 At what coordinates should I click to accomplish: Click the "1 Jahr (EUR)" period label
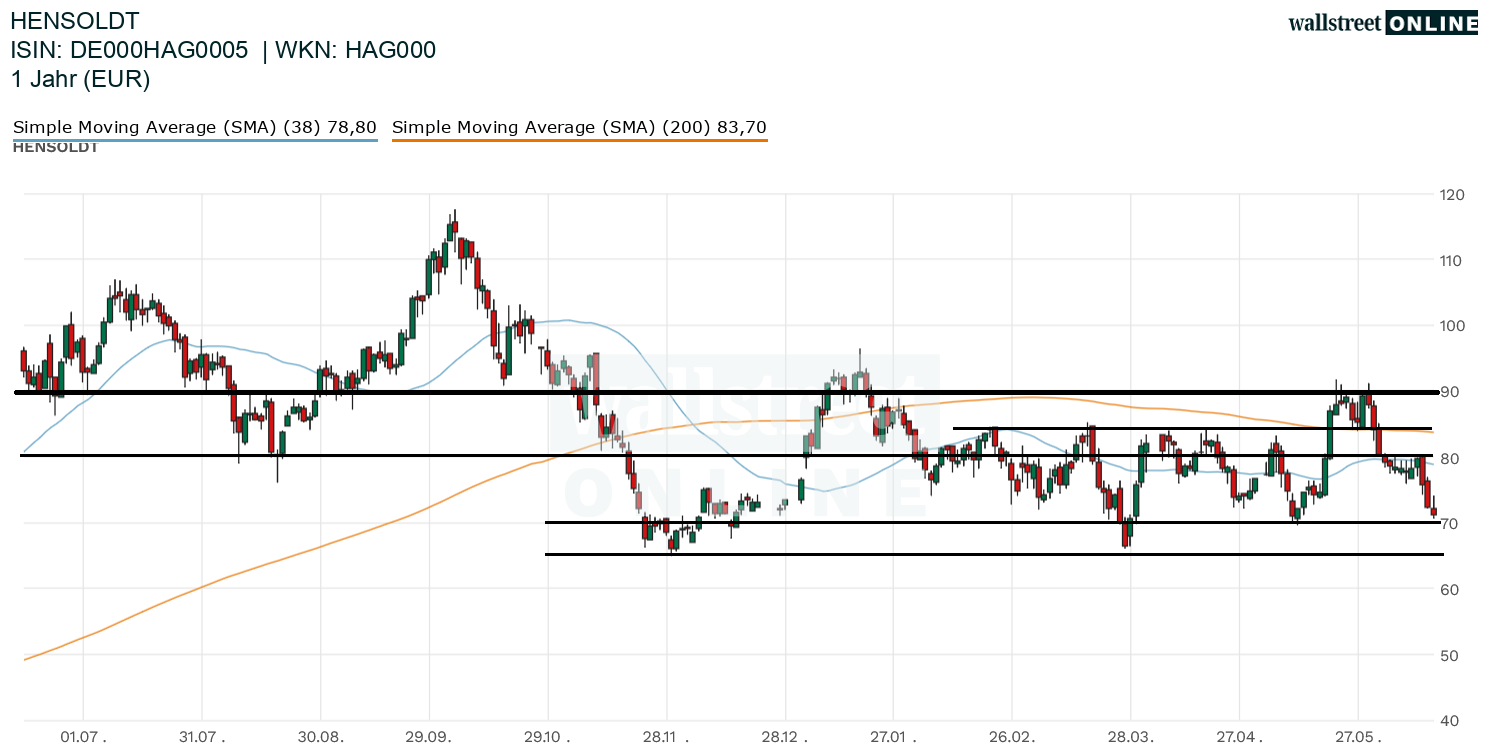pyautogui.click(x=81, y=80)
